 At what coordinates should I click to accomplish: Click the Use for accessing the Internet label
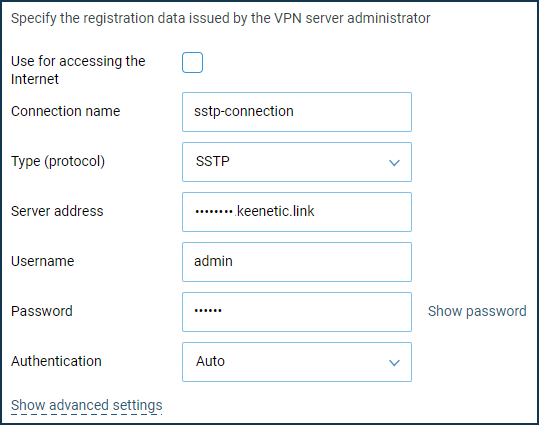[x=78, y=70]
